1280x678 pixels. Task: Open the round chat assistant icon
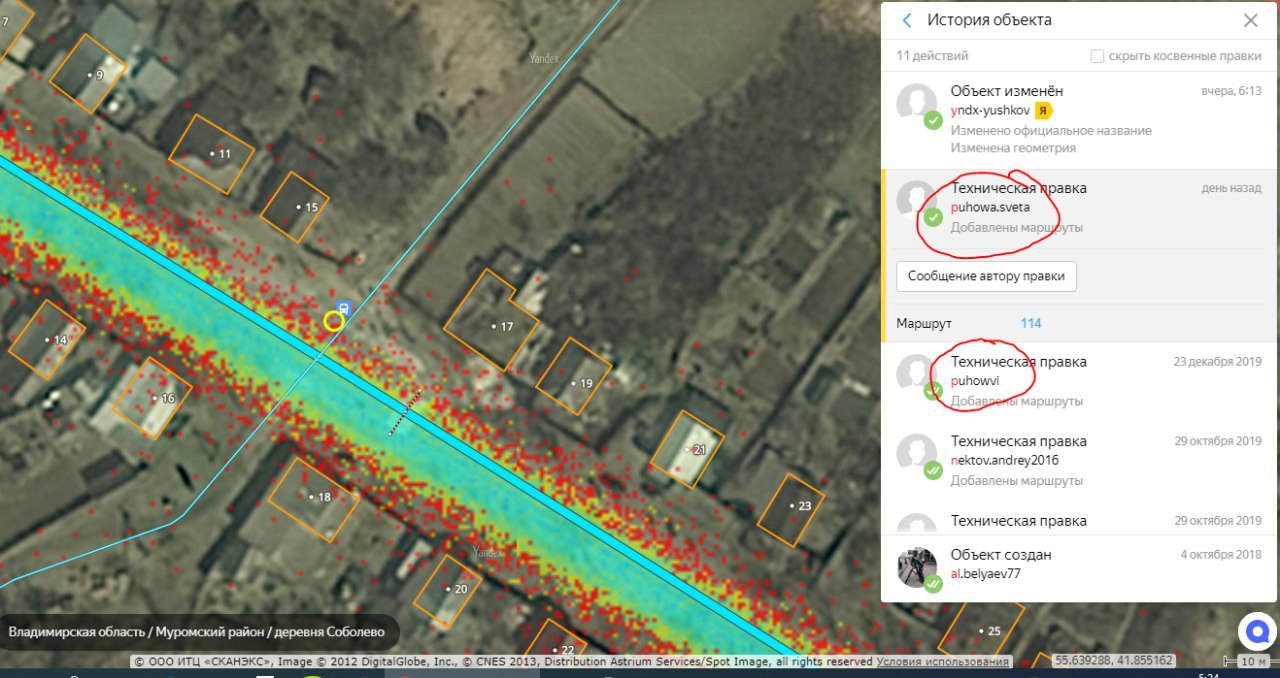pyautogui.click(x=1258, y=632)
